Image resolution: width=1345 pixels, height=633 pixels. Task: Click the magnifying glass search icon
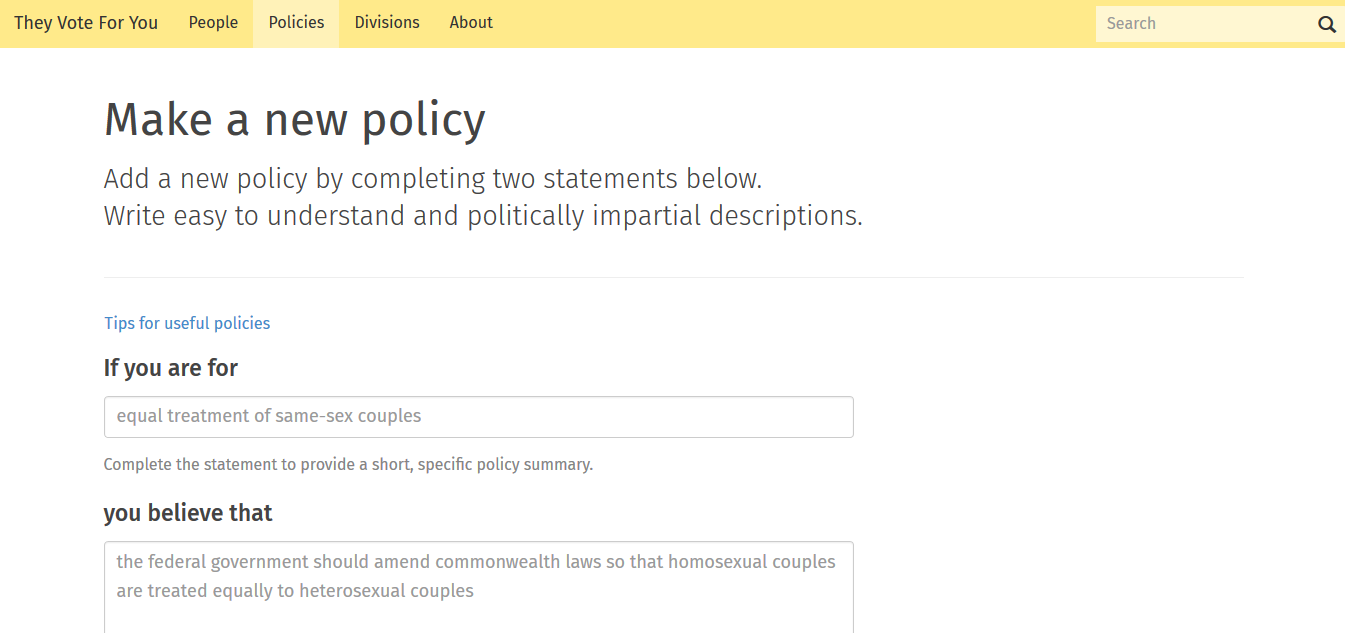(1326, 24)
